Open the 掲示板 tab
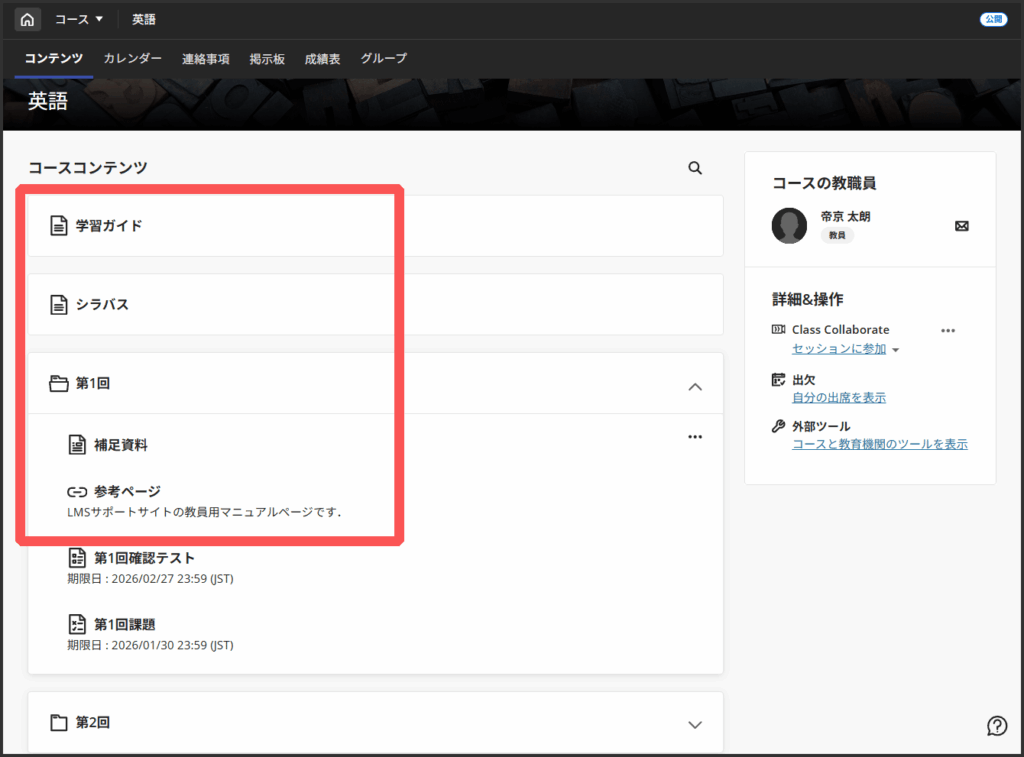Image resolution: width=1024 pixels, height=757 pixels. coord(267,59)
